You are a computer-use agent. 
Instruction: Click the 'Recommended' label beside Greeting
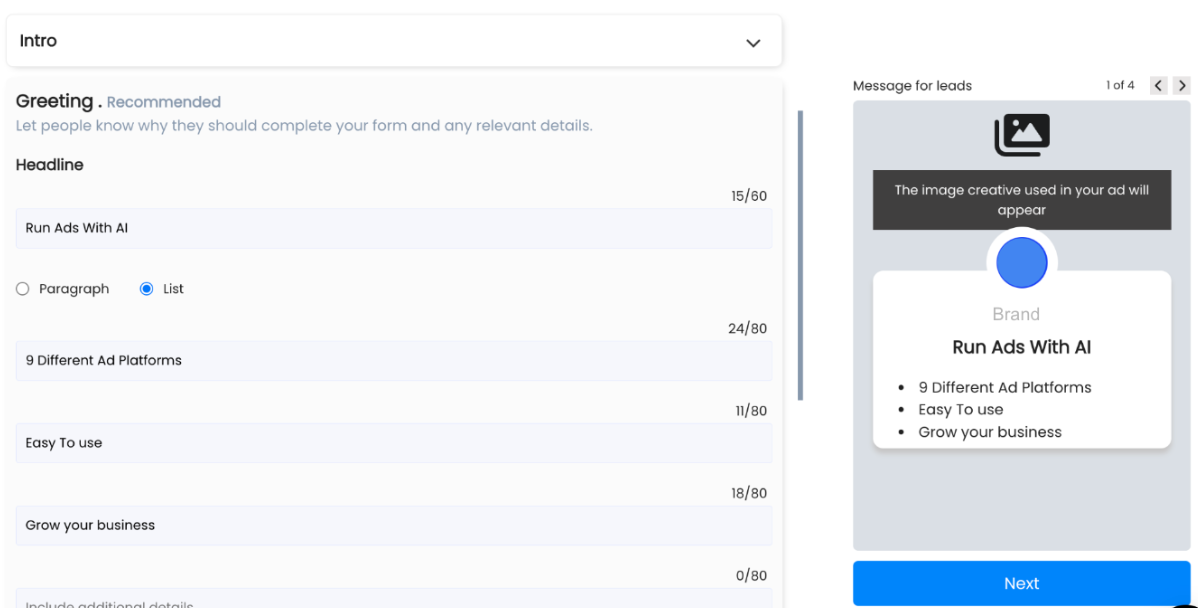click(x=163, y=102)
